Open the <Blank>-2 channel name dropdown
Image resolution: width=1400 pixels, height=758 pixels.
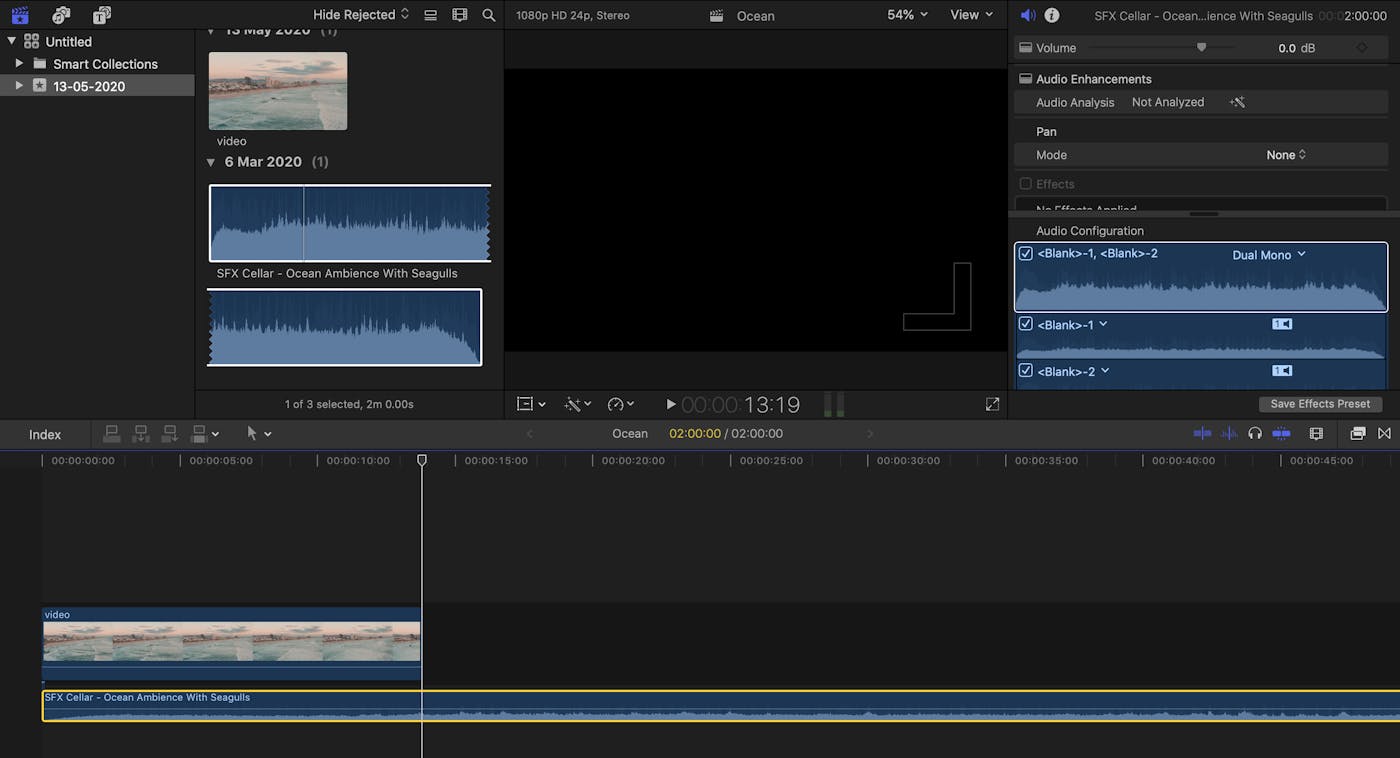(x=1072, y=371)
